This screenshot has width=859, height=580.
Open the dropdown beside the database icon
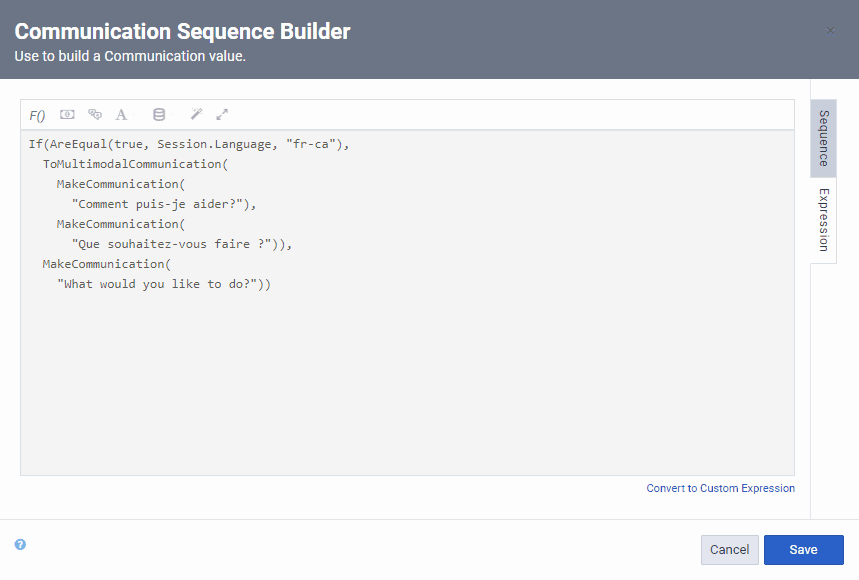[172, 114]
